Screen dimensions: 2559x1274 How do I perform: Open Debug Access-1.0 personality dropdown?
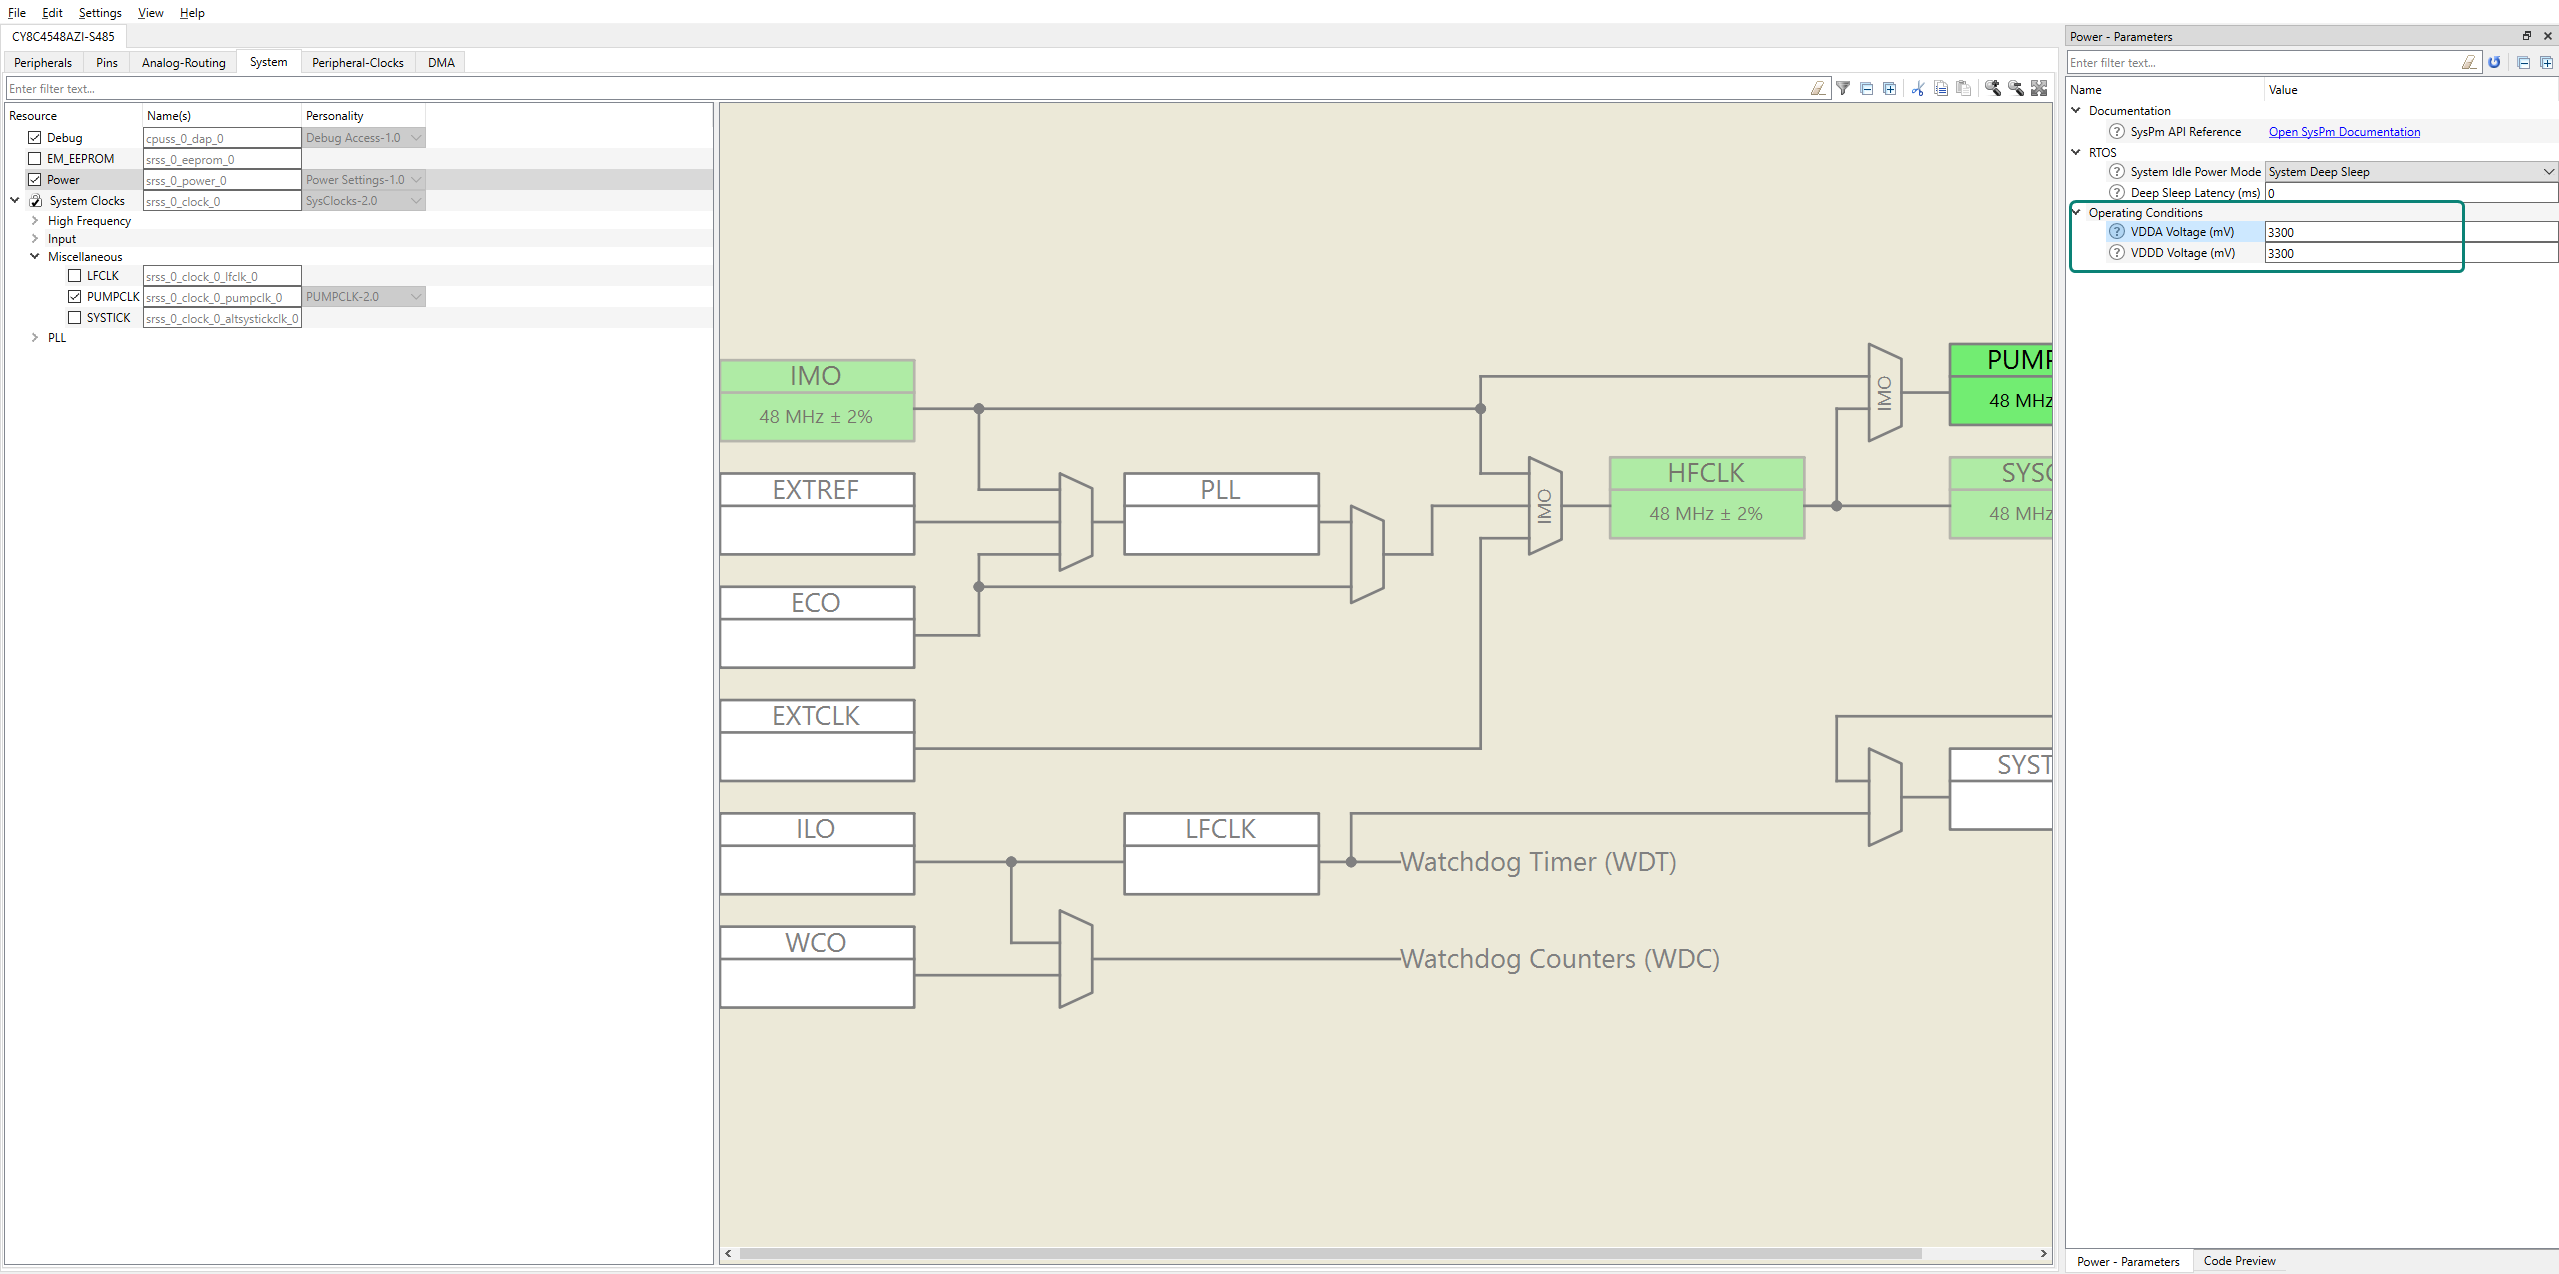[x=364, y=138]
